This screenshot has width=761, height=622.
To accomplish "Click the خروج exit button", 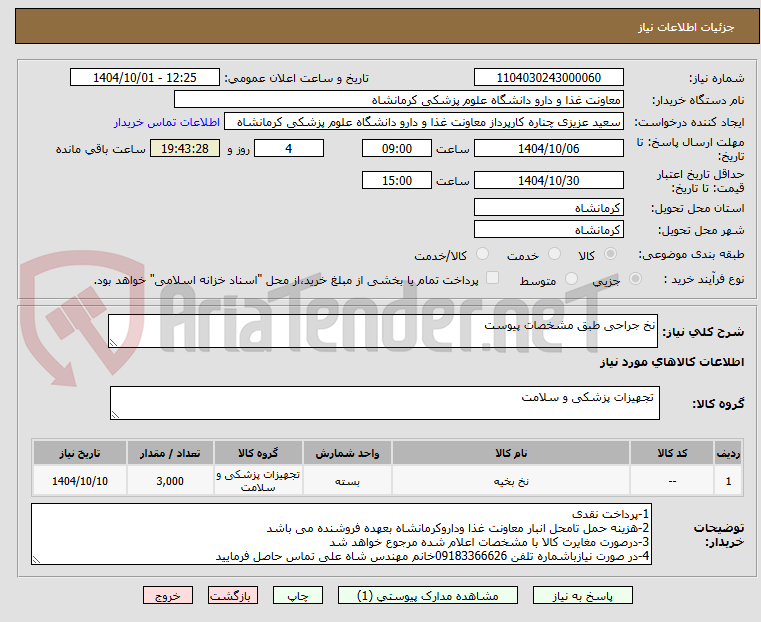I will click(x=168, y=595).
